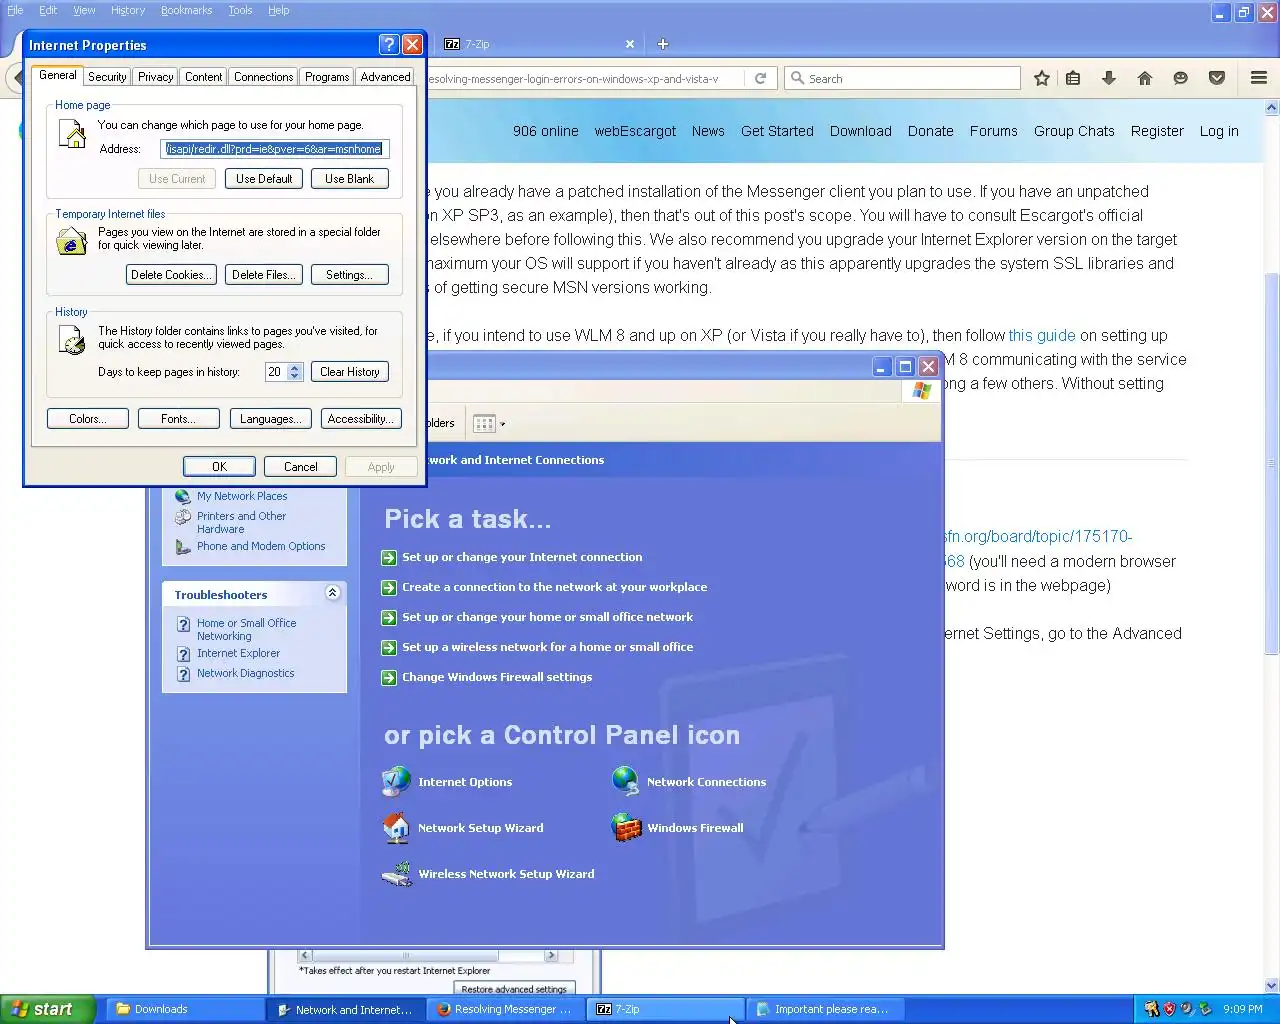Switch to the Advanced tab
This screenshot has width=1280, height=1024.
(385, 77)
